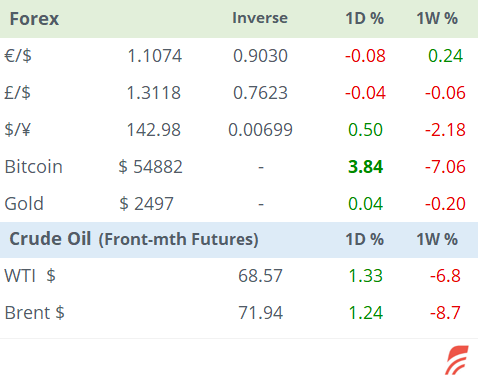Click the Crude Oil 1W % column header
Image resolution: width=478 pixels, height=383 pixels.
[437, 239]
